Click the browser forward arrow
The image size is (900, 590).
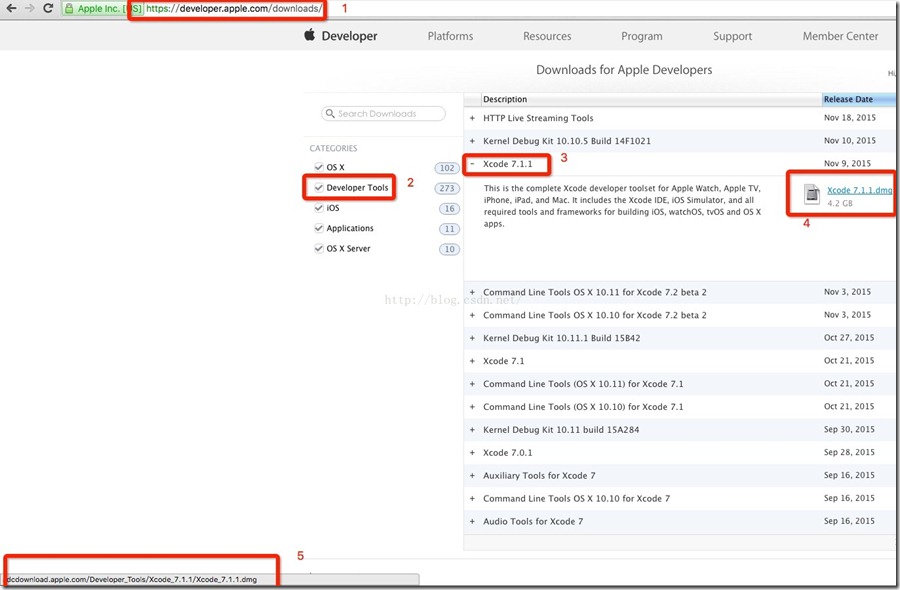point(29,8)
